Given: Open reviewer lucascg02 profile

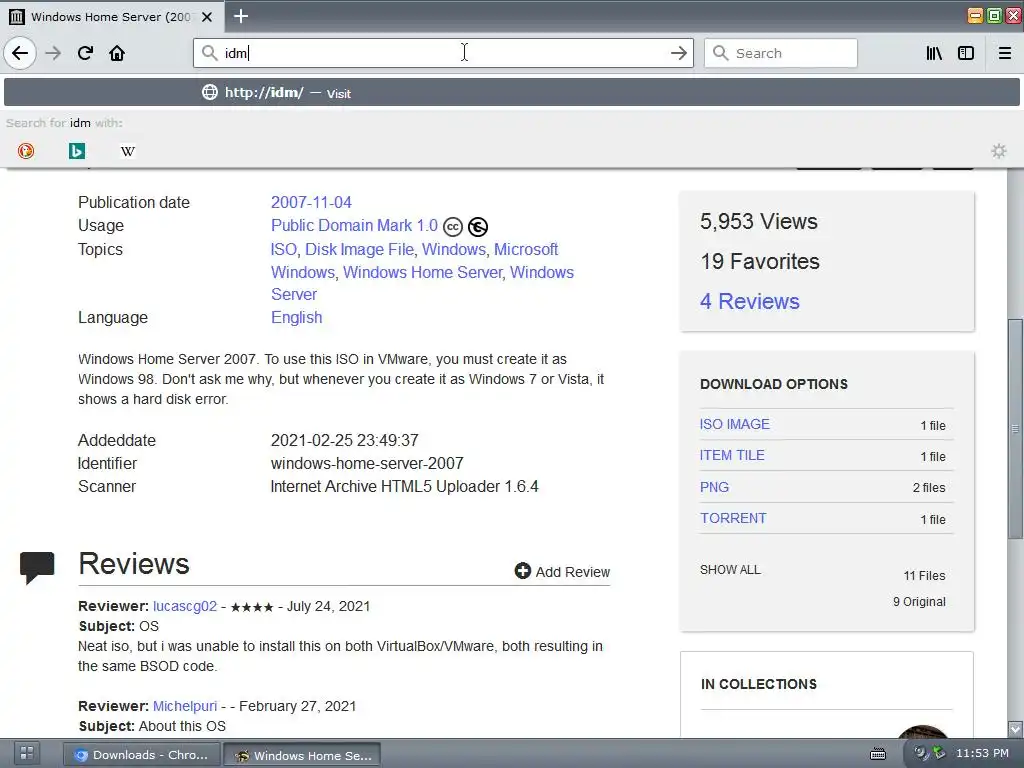Looking at the screenshot, I should pyautogui.click(x=185, y=606).
